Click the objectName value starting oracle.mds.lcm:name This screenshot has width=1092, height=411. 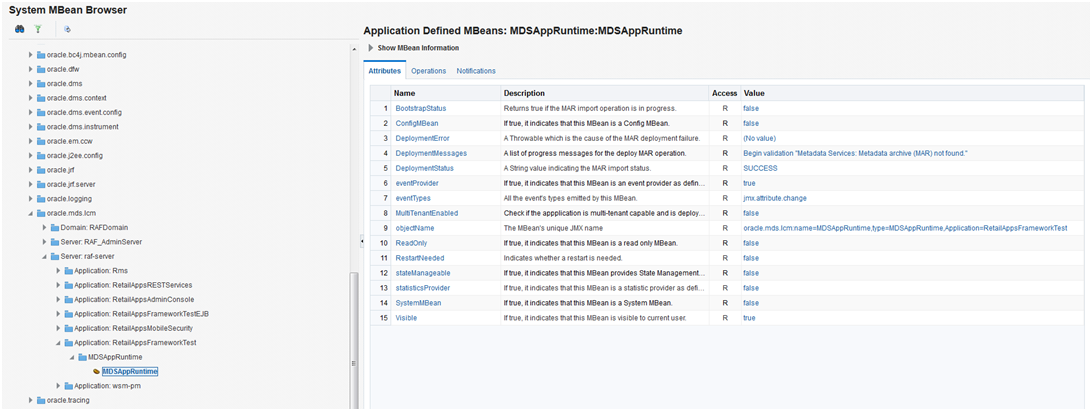click(905, 228)
